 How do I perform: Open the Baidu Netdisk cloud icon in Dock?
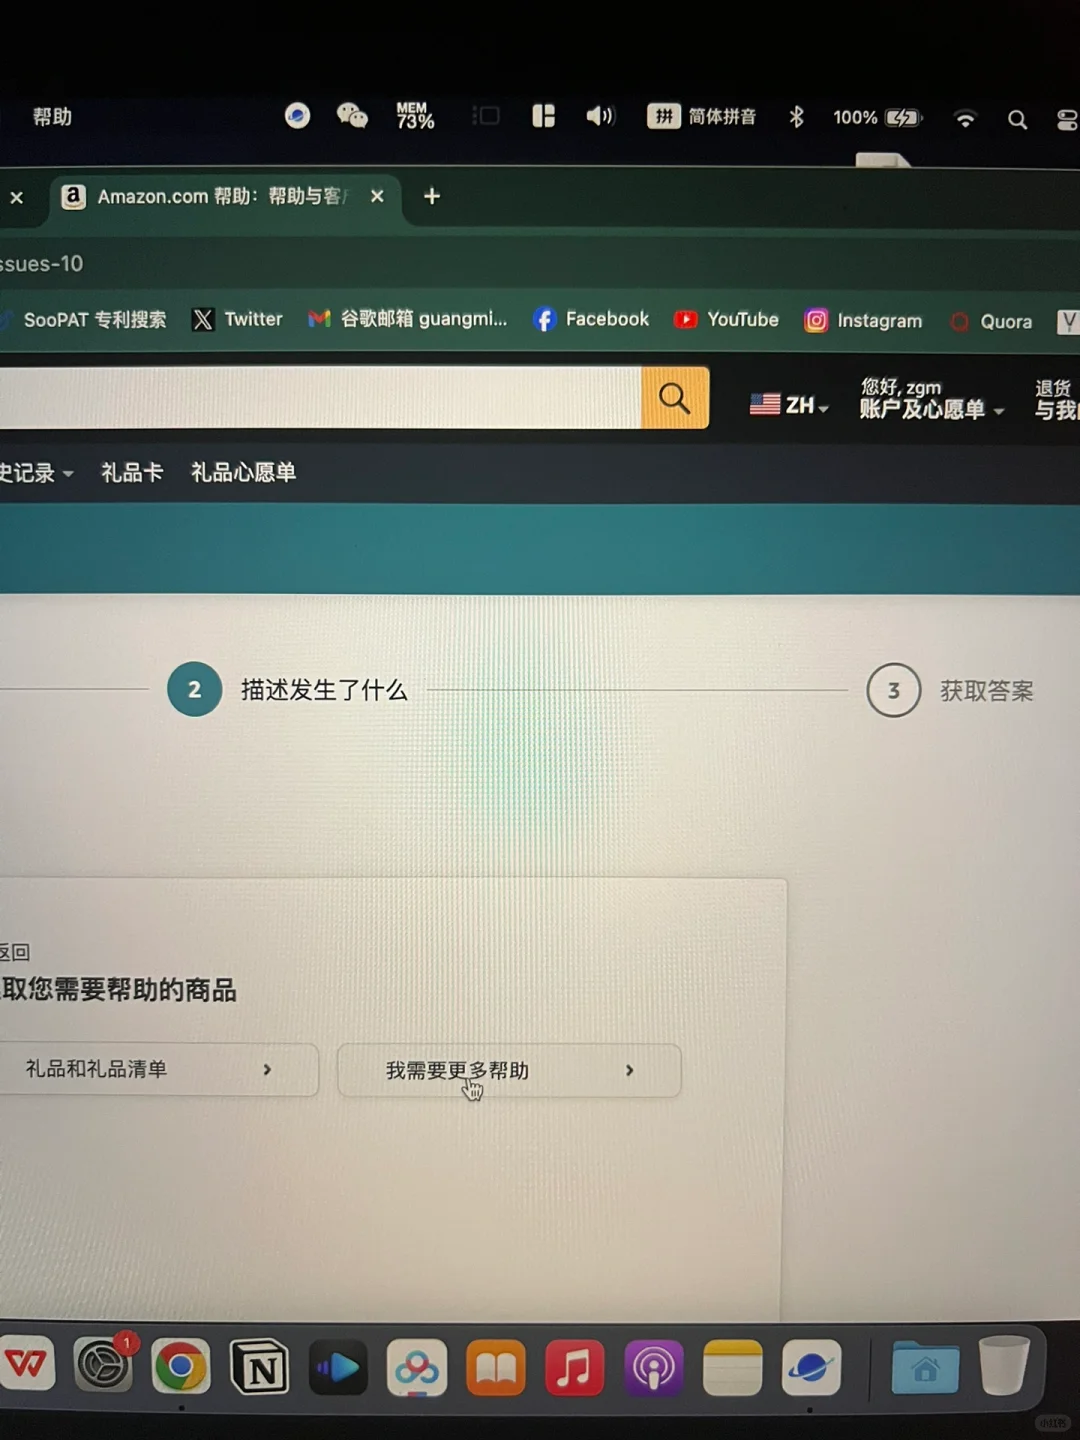pos(417,1367)
